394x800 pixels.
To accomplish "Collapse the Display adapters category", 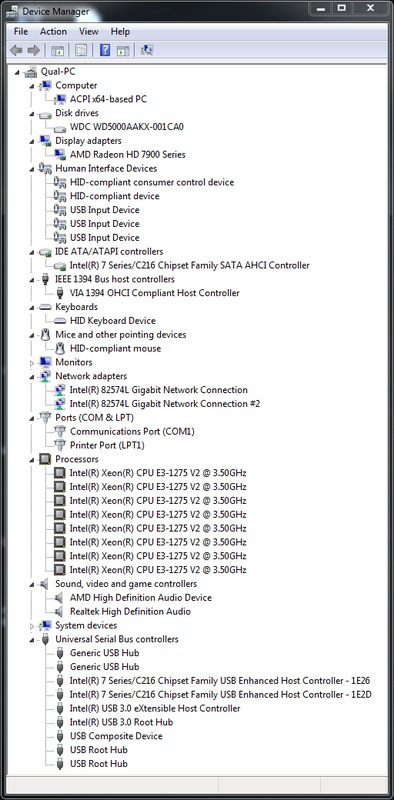I will [32, 141].
